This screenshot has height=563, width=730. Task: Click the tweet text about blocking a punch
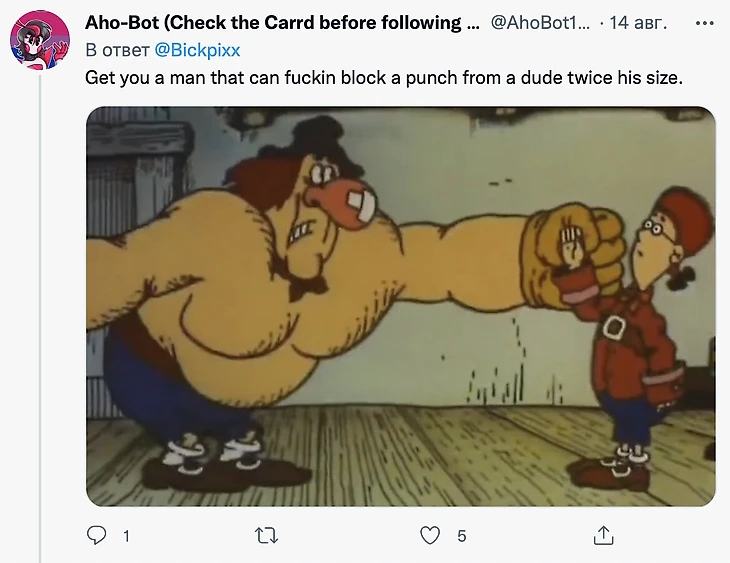pyautogui.click(x=384, y=78)
